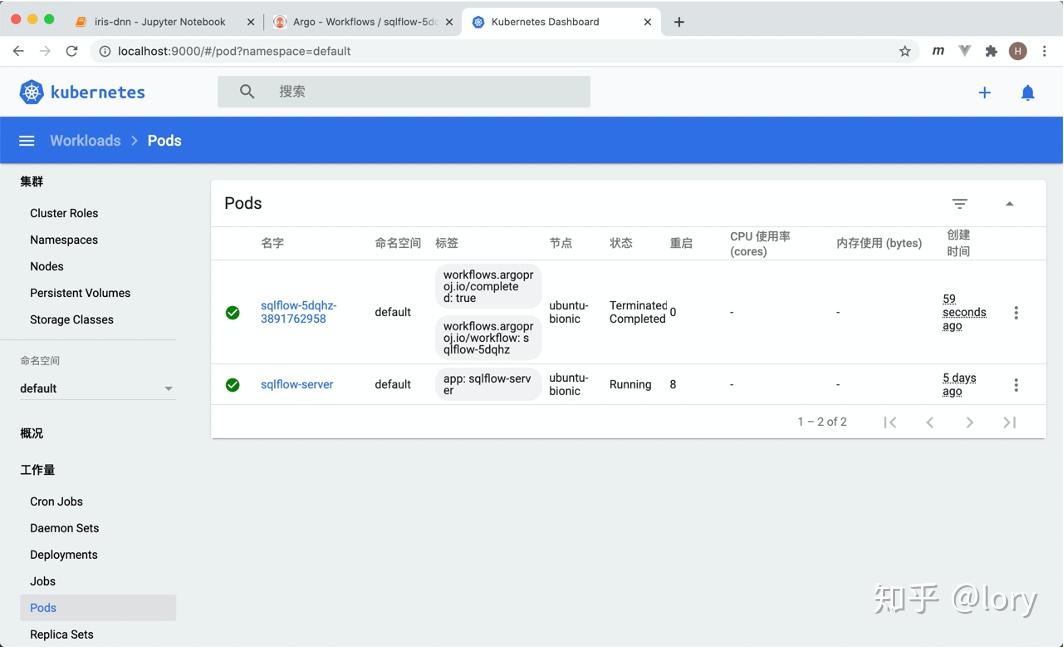Click the hamburger navigation menu icon
Viewport: 1064px width, 648px height.
coord(26,140)
